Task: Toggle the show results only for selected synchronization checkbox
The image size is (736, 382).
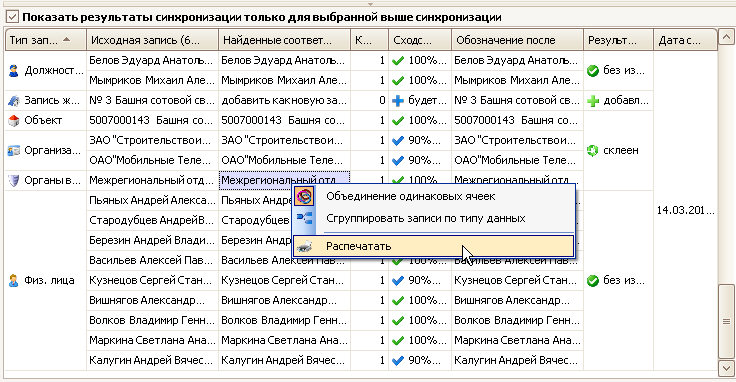Action: (x=12, y=17)
